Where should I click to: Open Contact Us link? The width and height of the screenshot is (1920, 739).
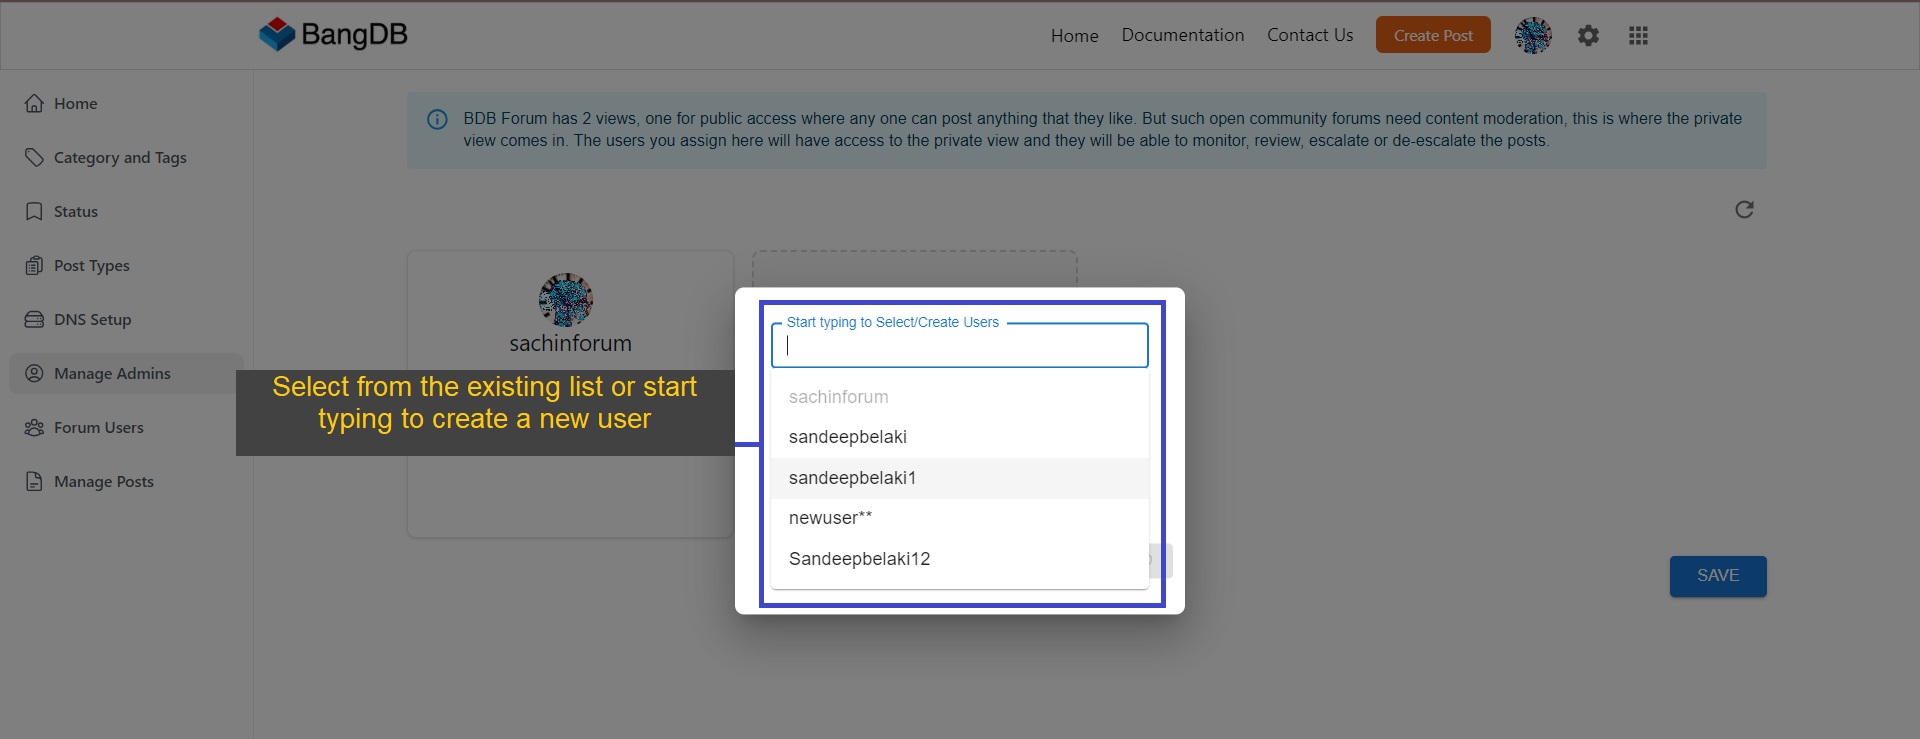coord(1310,35)
